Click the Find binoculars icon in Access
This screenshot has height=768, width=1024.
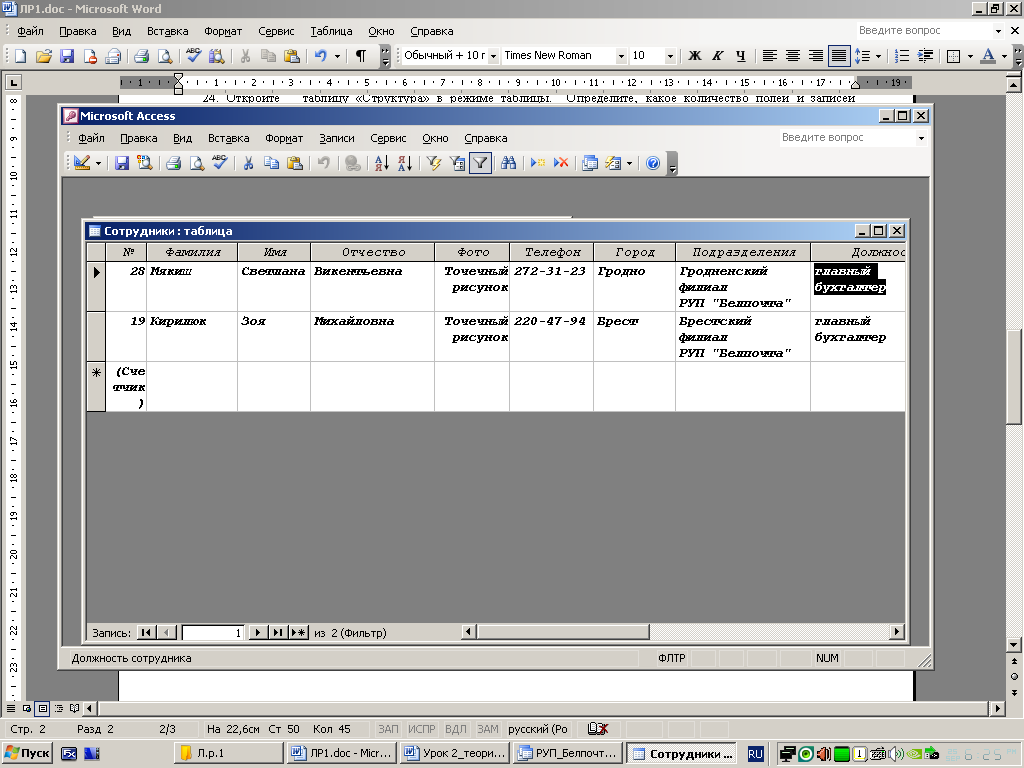(x=509, y=163)
